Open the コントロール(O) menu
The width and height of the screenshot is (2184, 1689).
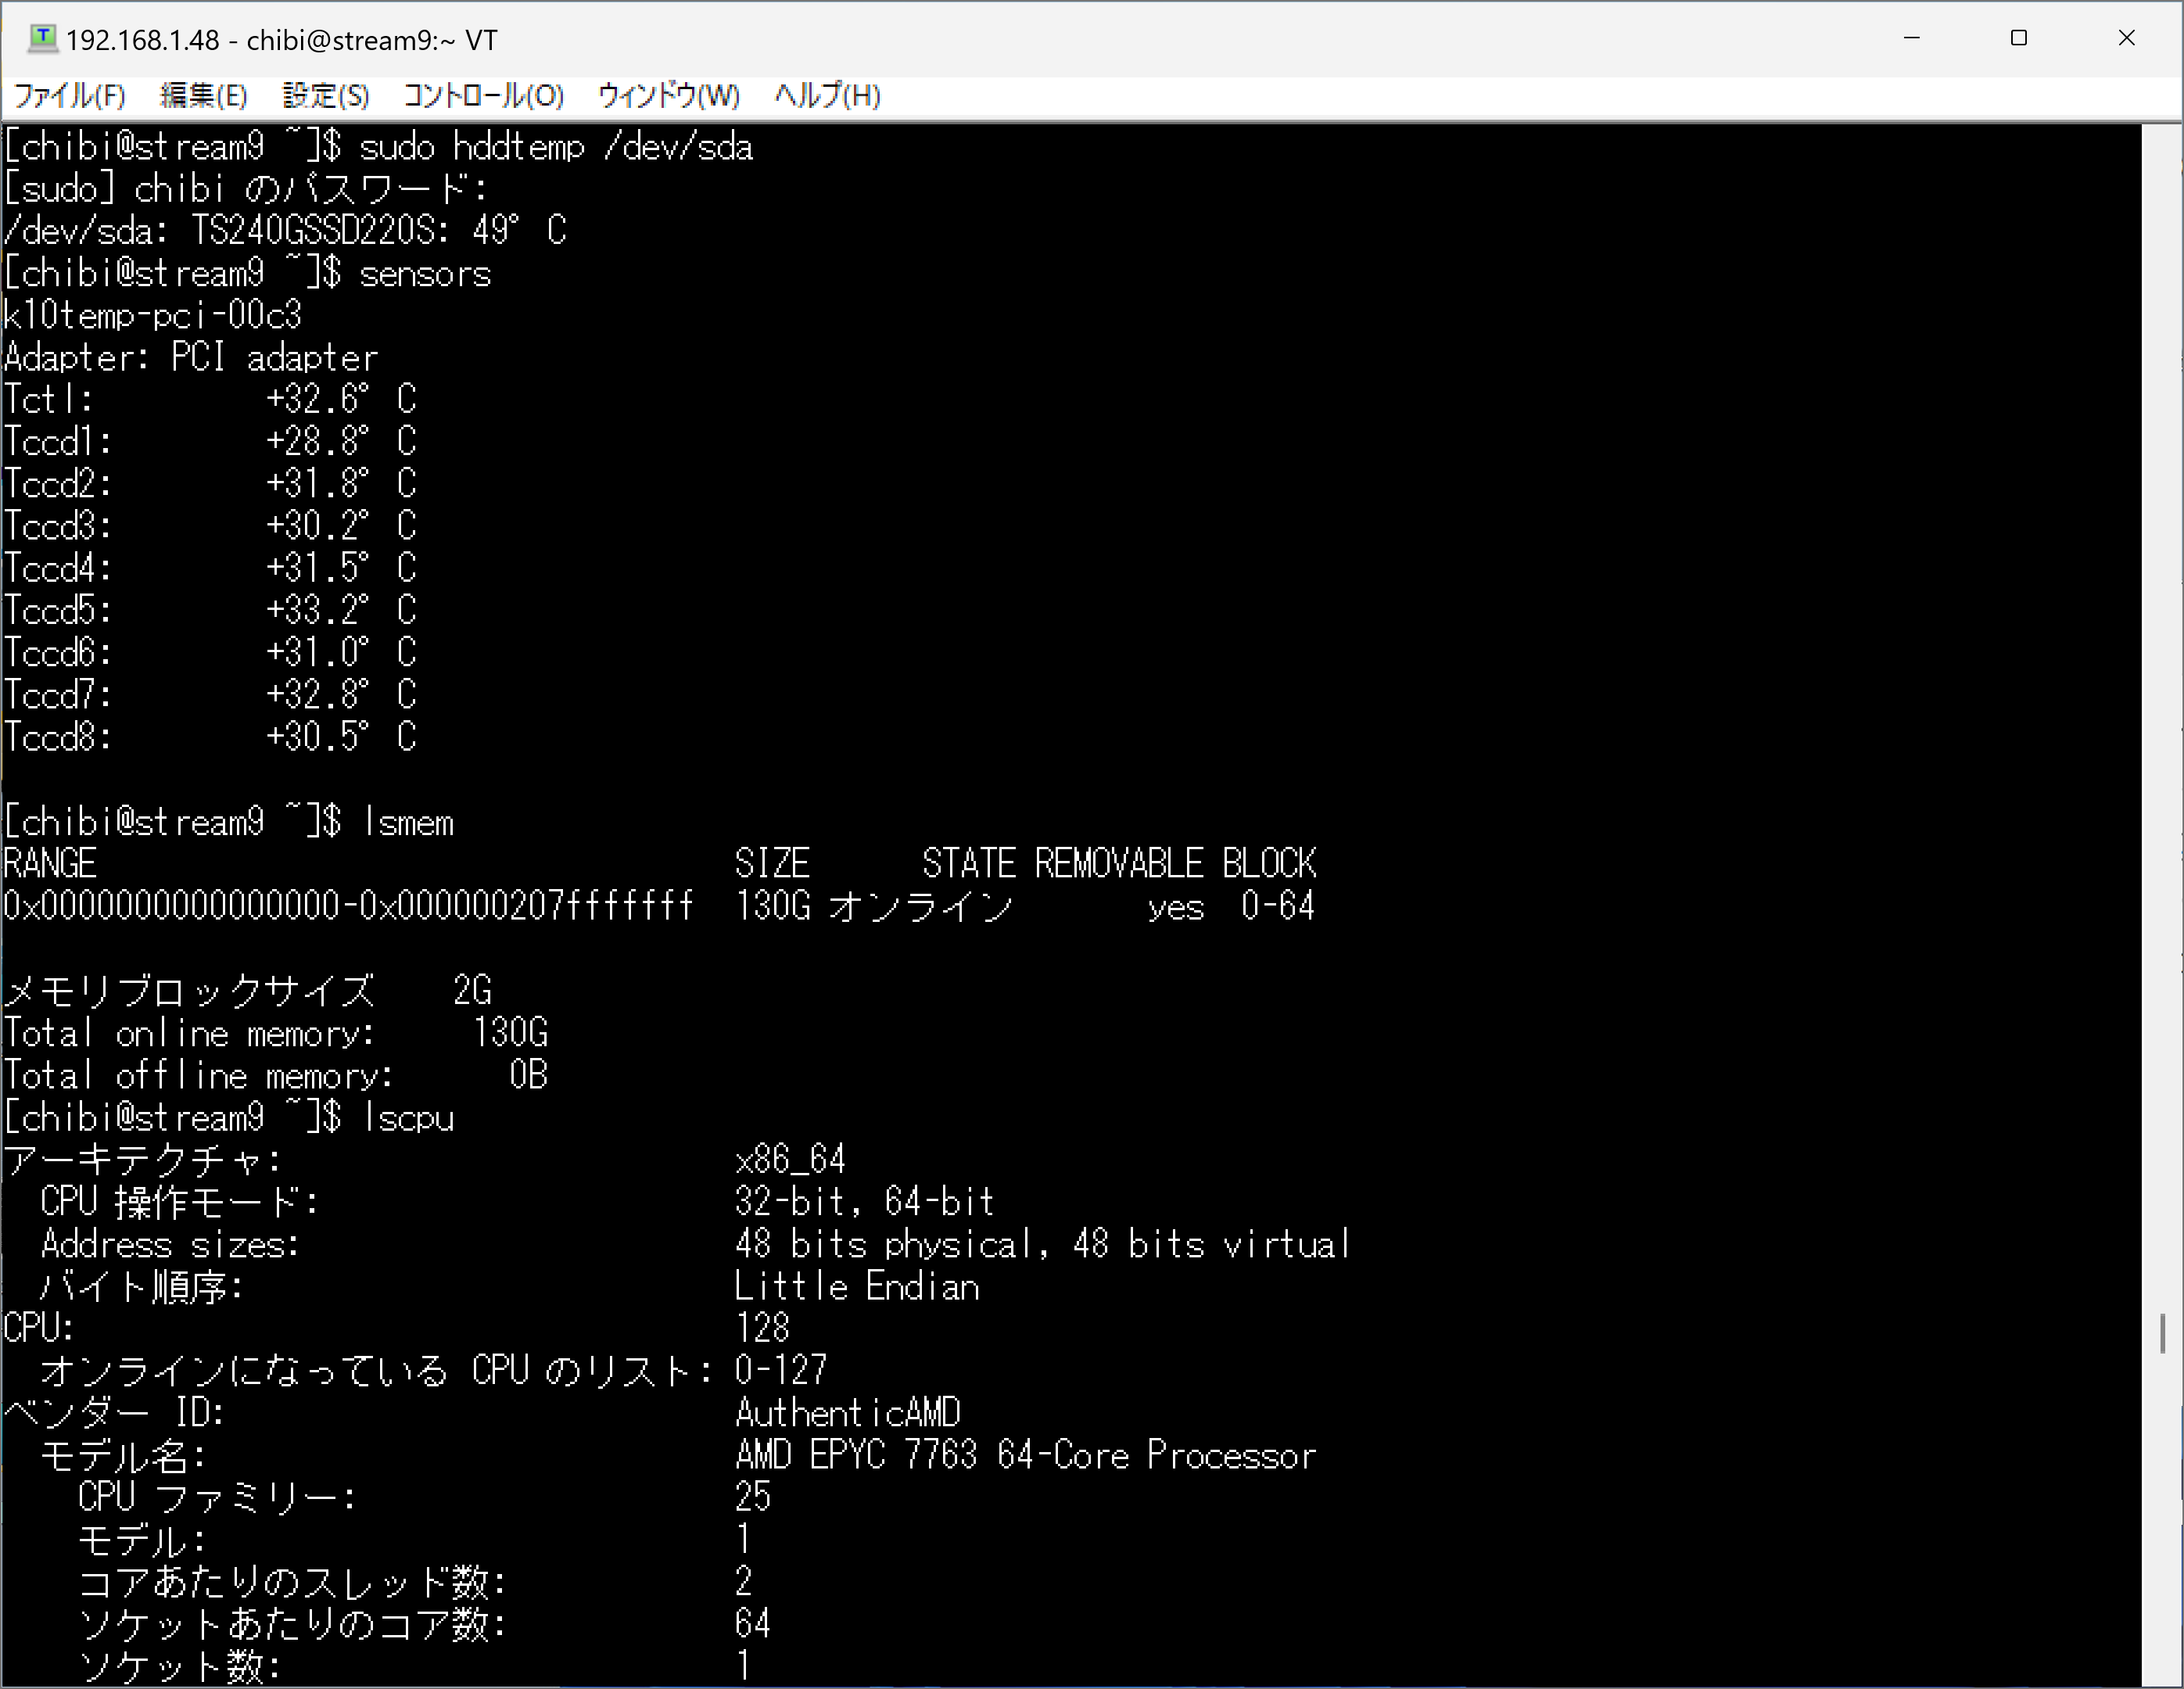[483, 96]
